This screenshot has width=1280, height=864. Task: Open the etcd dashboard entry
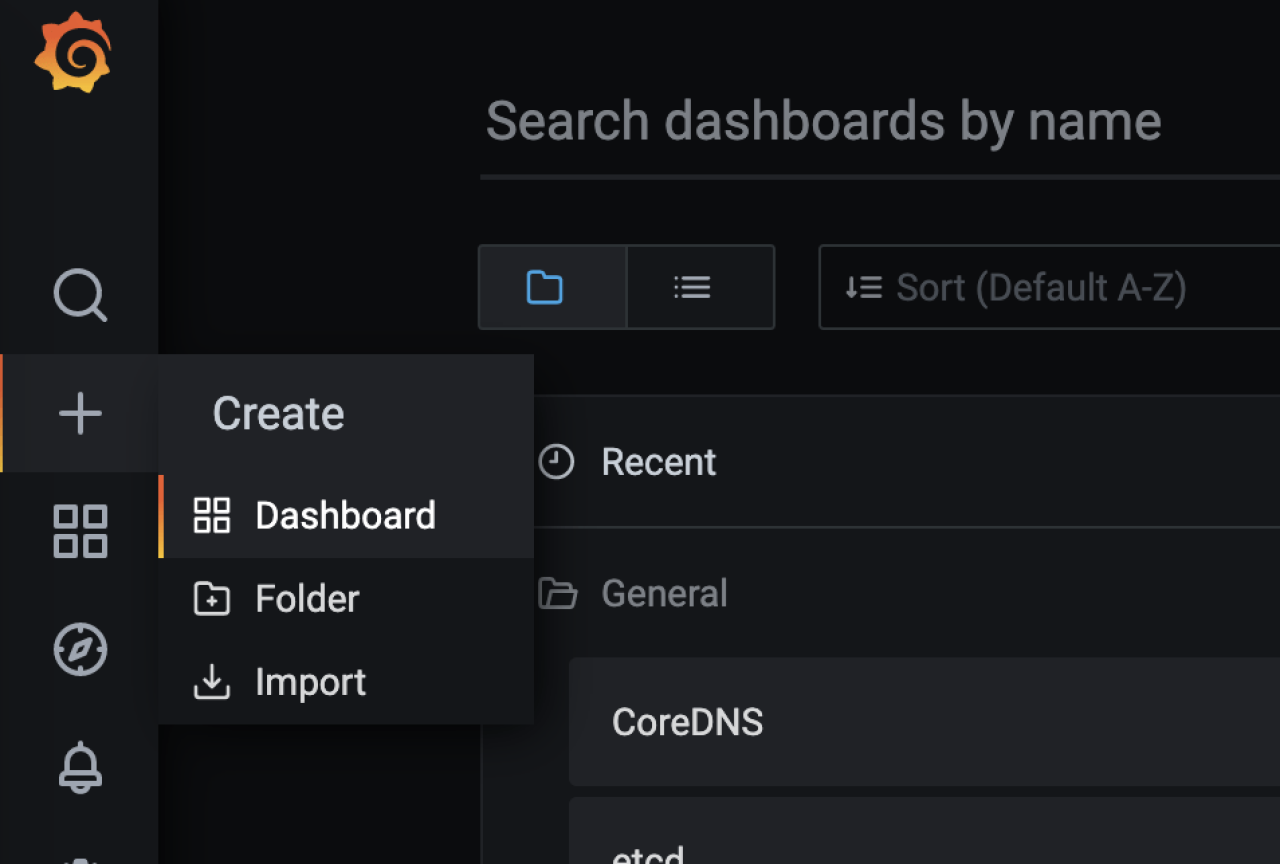pos(648,850)
